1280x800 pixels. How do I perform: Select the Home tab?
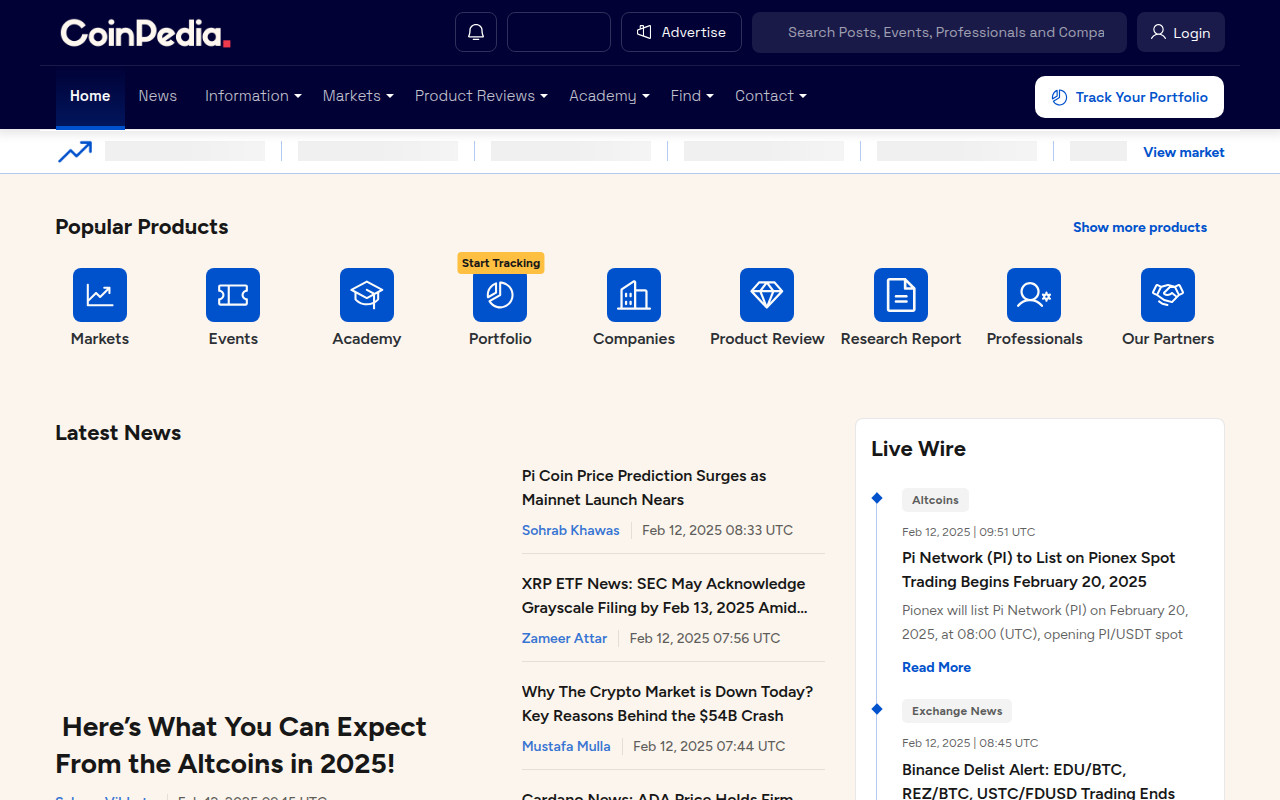90,96
